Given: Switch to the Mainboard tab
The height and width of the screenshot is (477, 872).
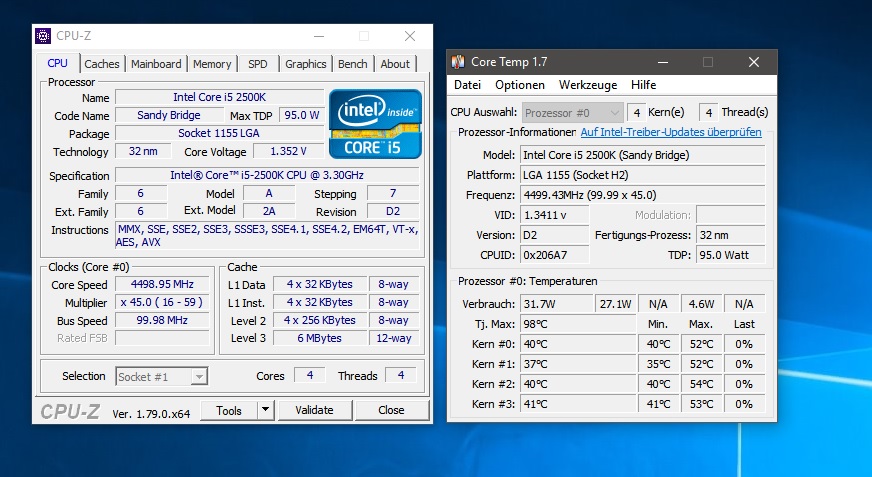Looking at the screenshot, I should (x=156, y=64).
